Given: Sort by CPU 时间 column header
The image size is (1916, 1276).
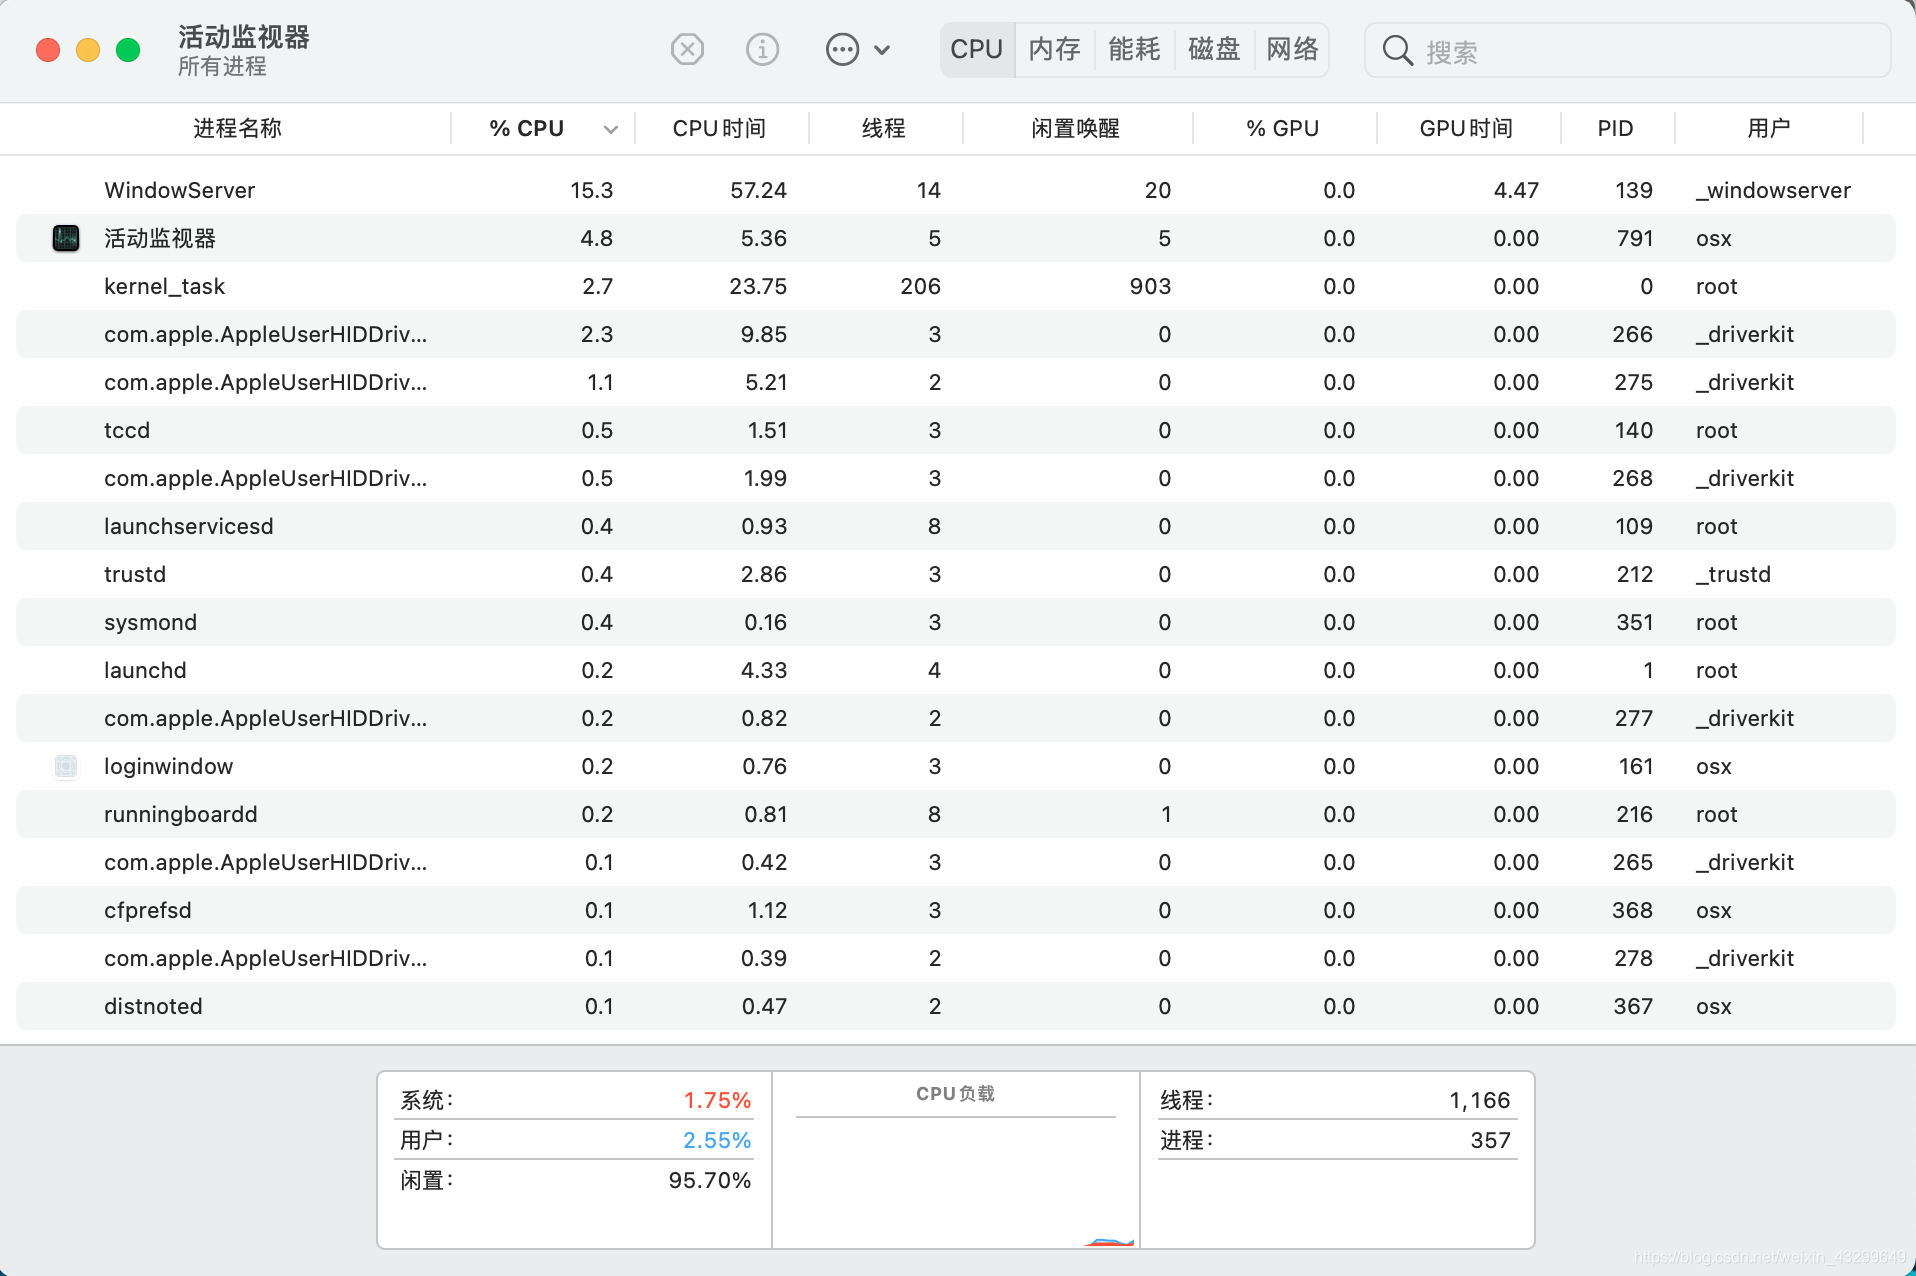Looking at the screenshot, I should (x=719, y=128).
